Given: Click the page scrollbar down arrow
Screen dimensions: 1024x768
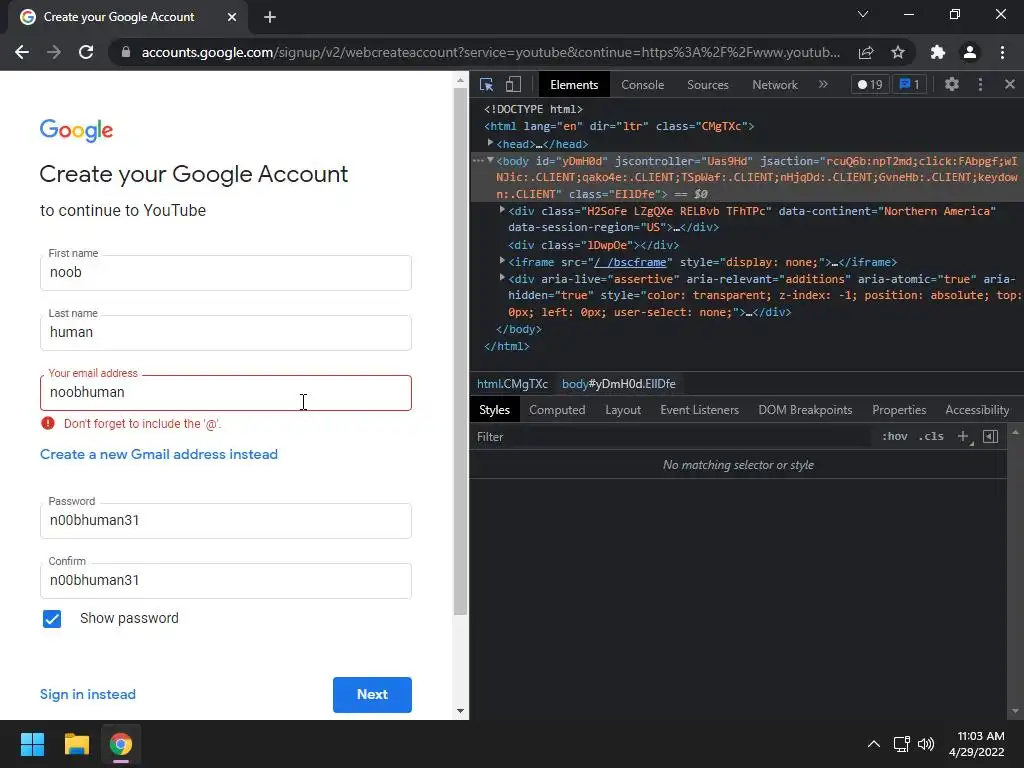Looking at the screenshot, I should [x=460, y=711].
